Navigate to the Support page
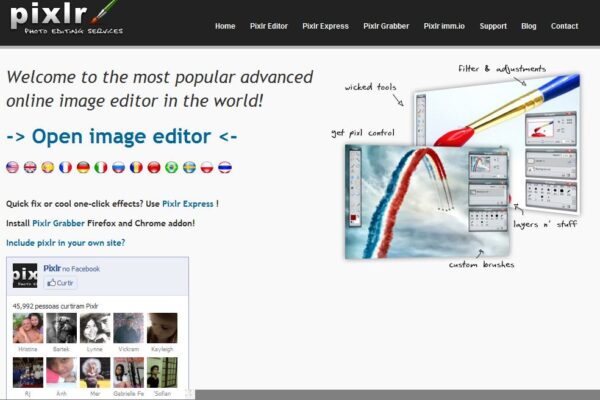Image resolution: width=600 pixels, height=400 pixels. pos(493,26)
